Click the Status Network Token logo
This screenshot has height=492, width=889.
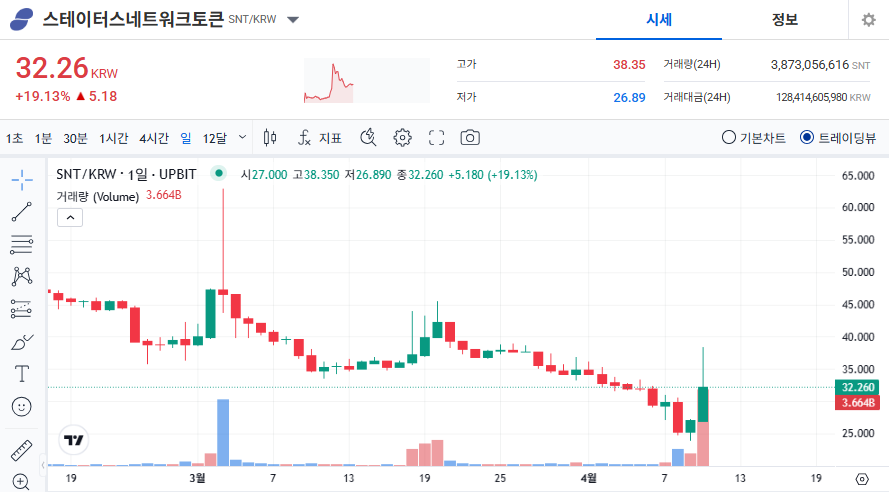22,20
